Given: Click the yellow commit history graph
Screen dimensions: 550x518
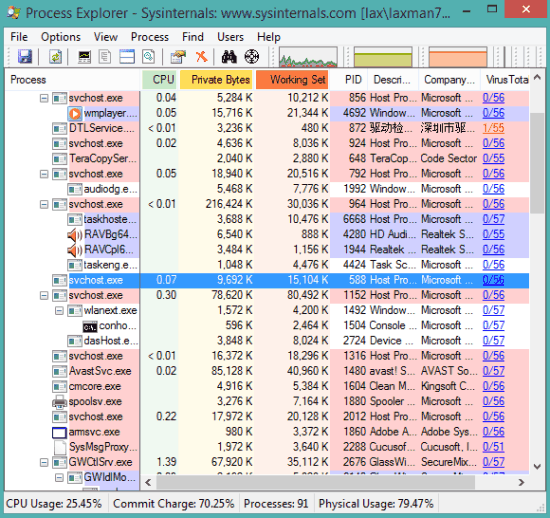Looking at the screenshot, I should [x=383, y=56].
